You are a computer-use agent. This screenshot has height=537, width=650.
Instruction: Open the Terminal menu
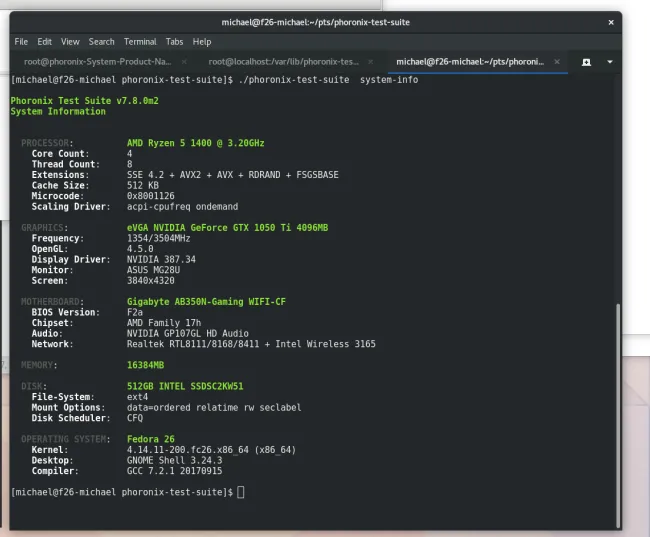tap(140, 42)
